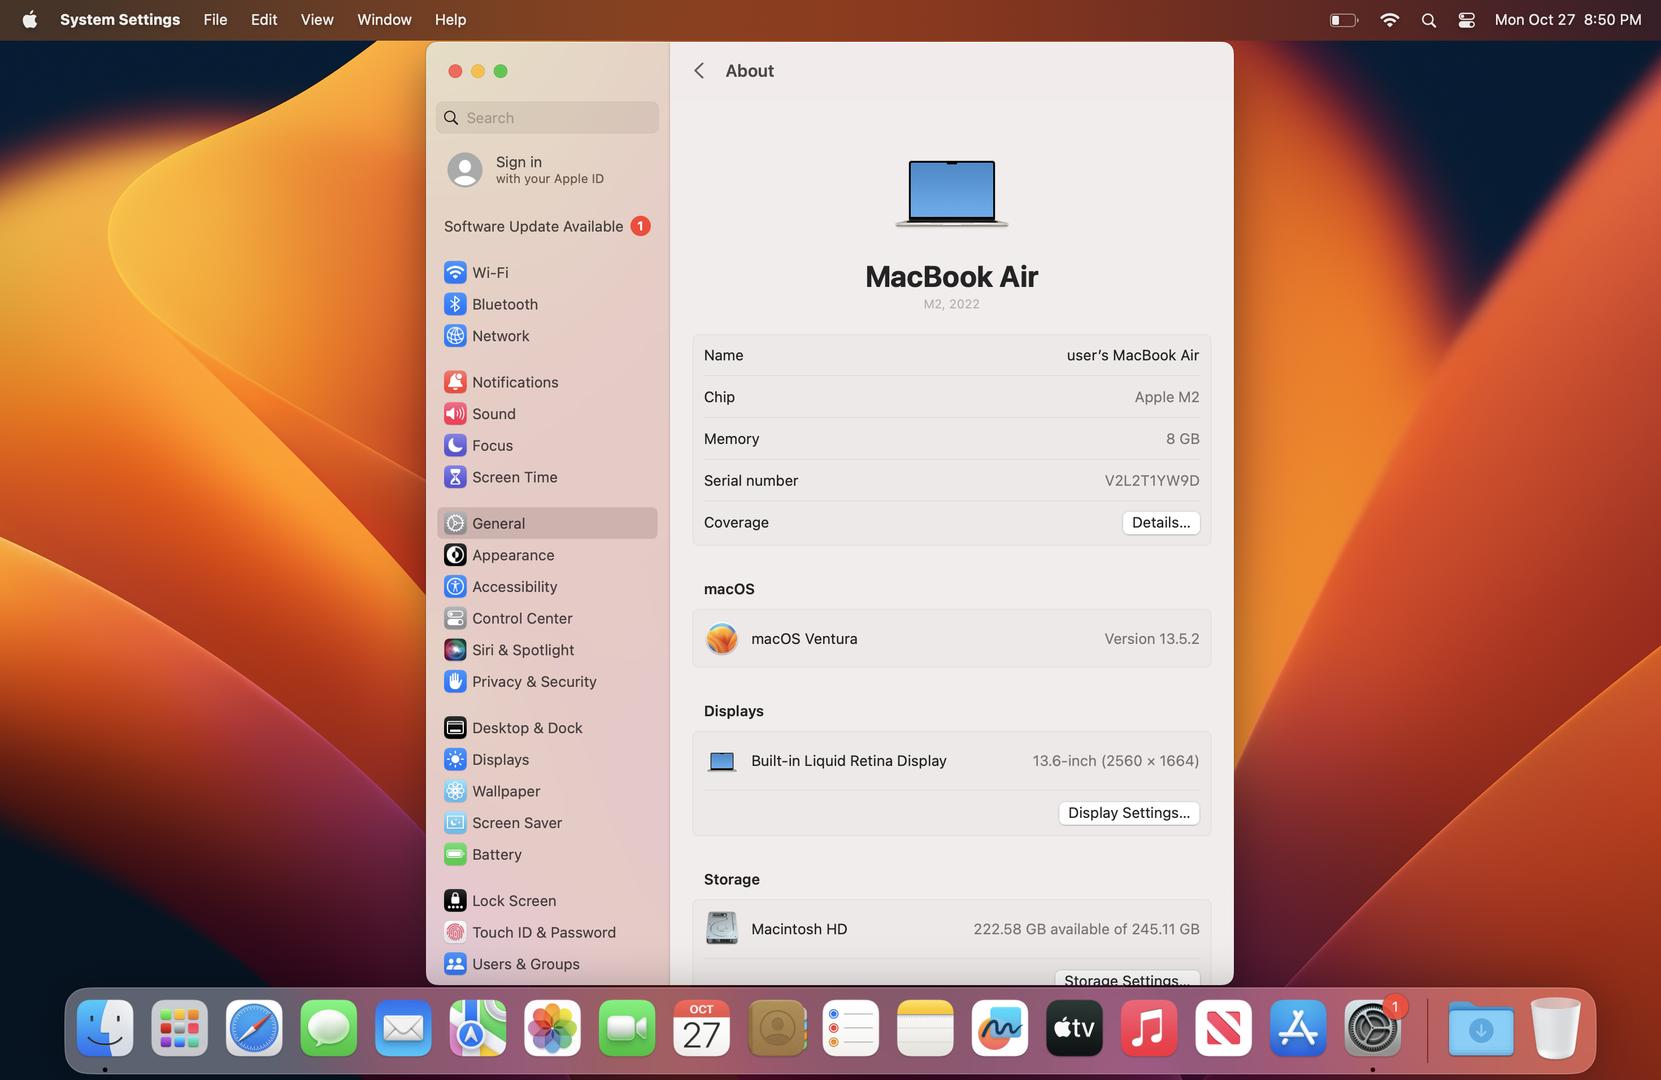Open Touch ID & Password settings
The width and height of the screenshot is (1661, 1080).
coord(543,933)
